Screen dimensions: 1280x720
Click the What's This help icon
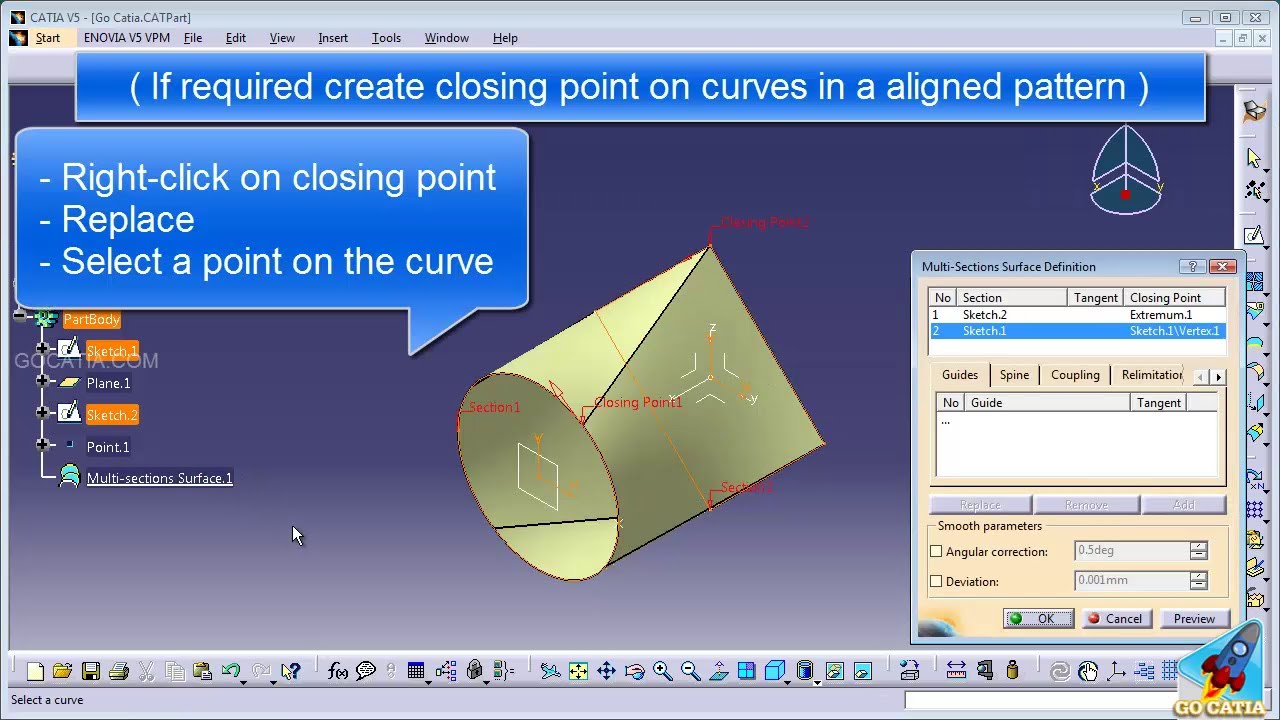[291, 671]
